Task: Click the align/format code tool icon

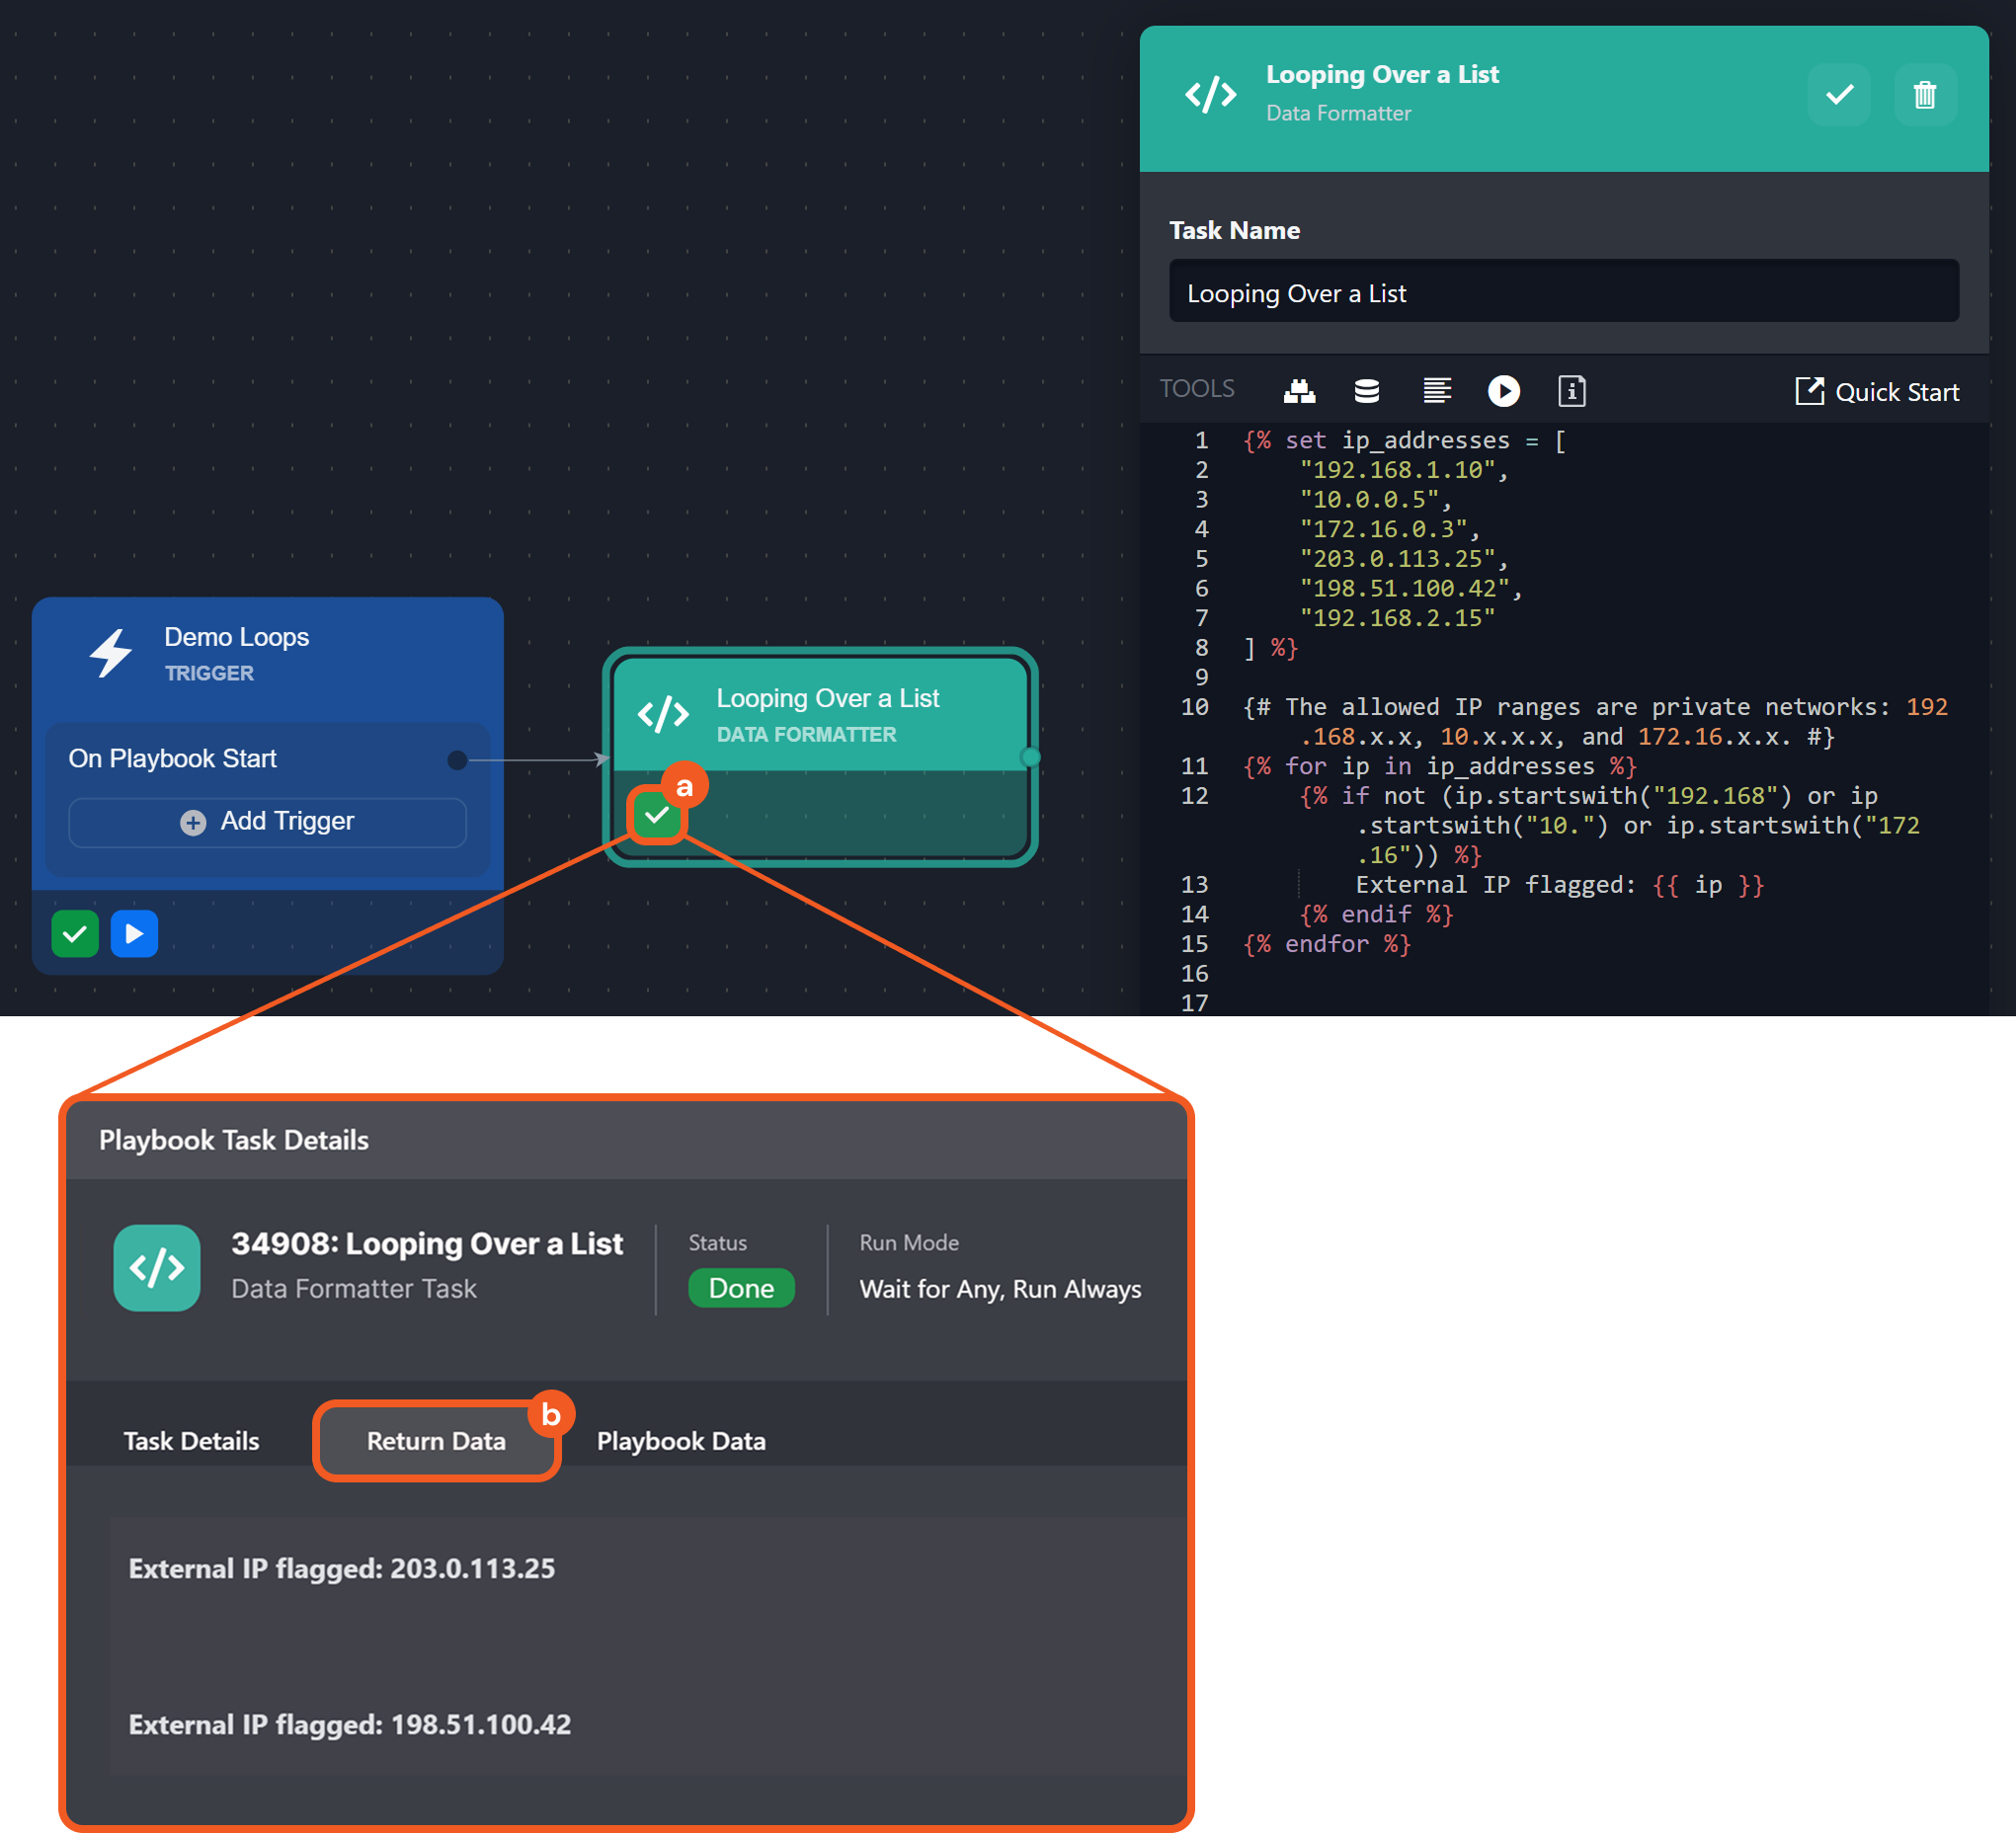Action: click(x=1436, y=391)
